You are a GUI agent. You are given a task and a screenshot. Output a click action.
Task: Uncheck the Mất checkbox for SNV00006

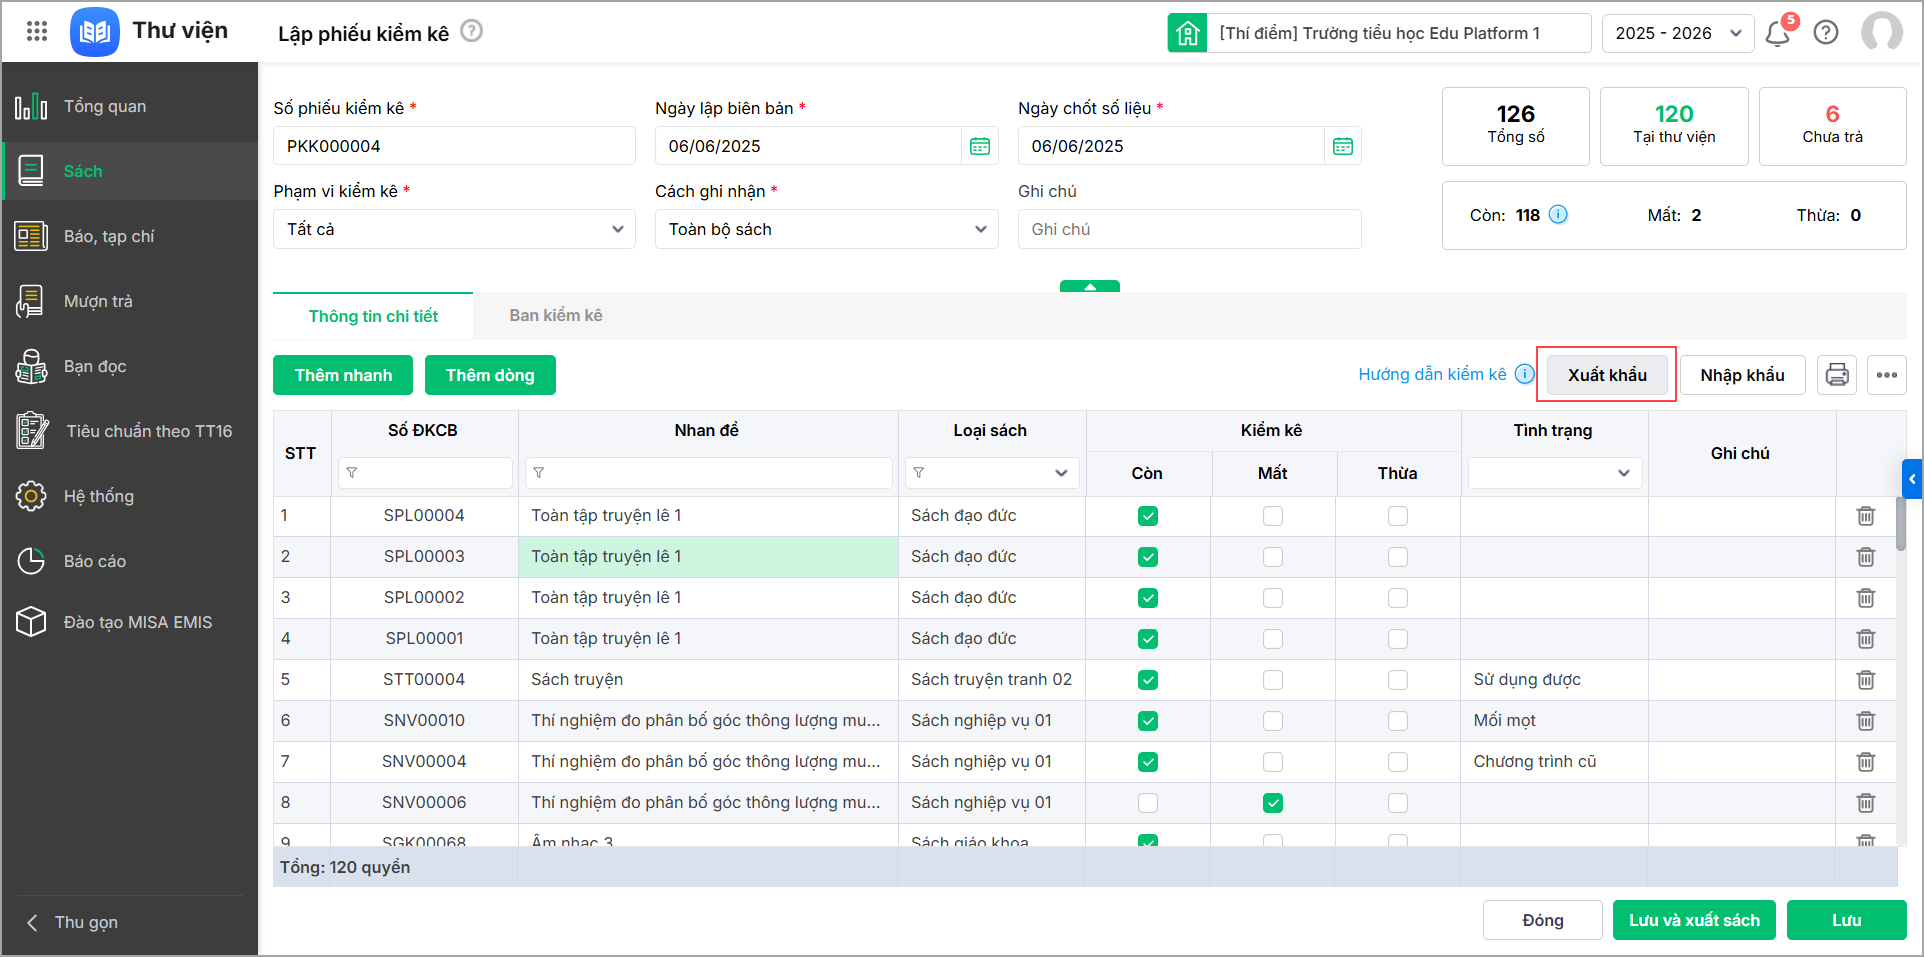[1272, 803]
